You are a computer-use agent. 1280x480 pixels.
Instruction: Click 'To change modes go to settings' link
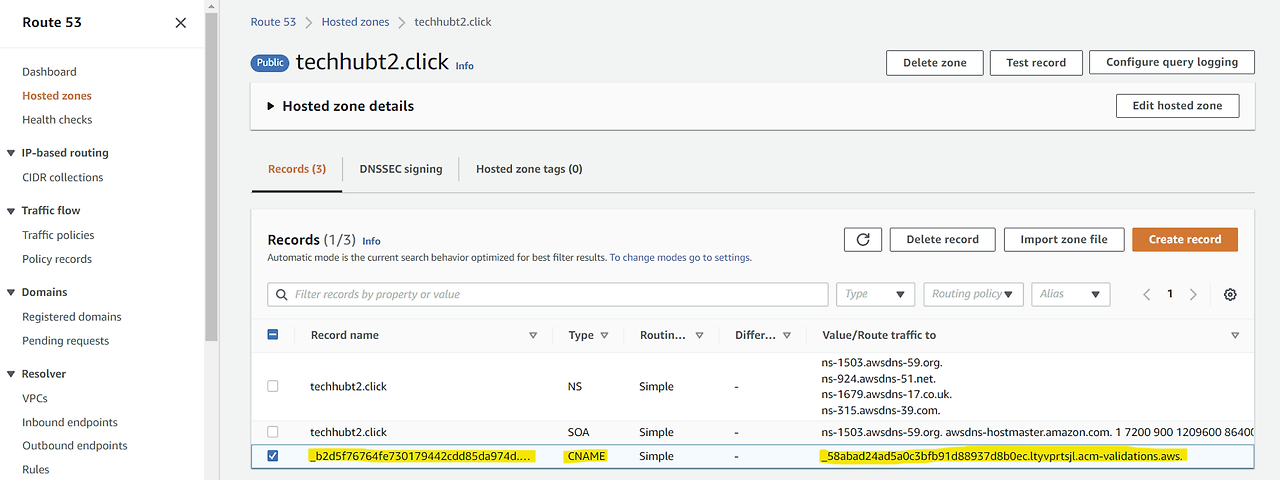tap(680, 258)
